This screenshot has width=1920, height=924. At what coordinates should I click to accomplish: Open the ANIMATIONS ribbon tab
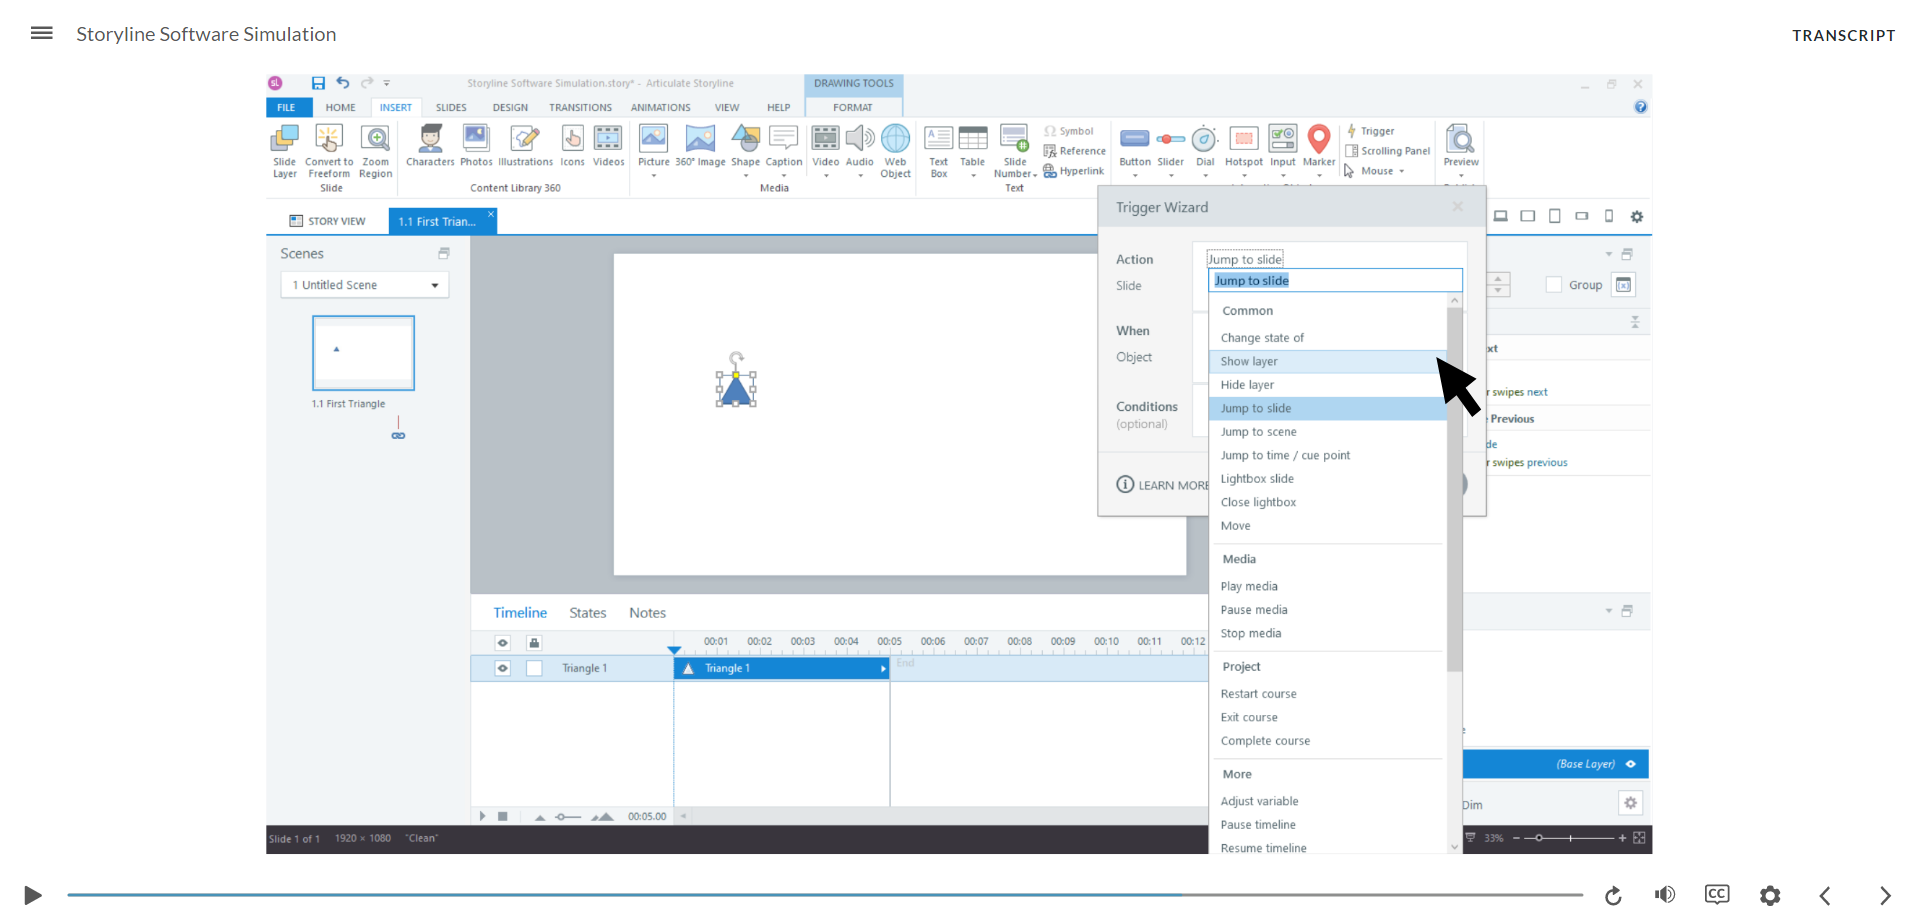[660, 107]
